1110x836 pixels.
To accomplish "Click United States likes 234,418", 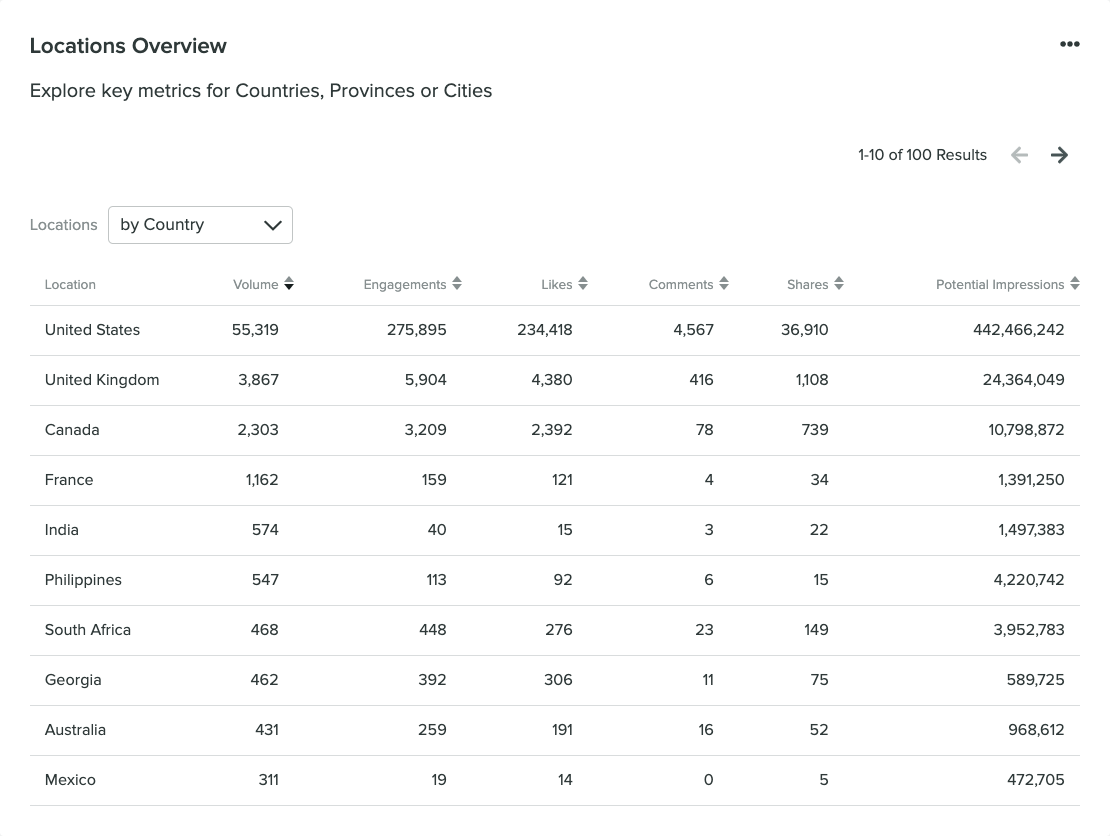I will point(544,330).
